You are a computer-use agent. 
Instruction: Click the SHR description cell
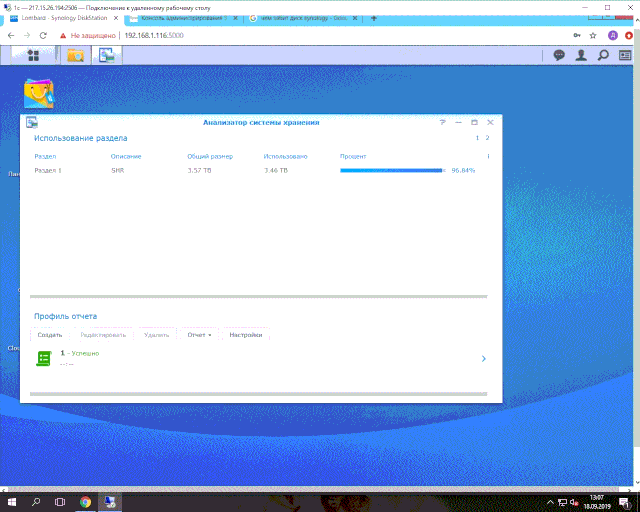pos(118,170)
